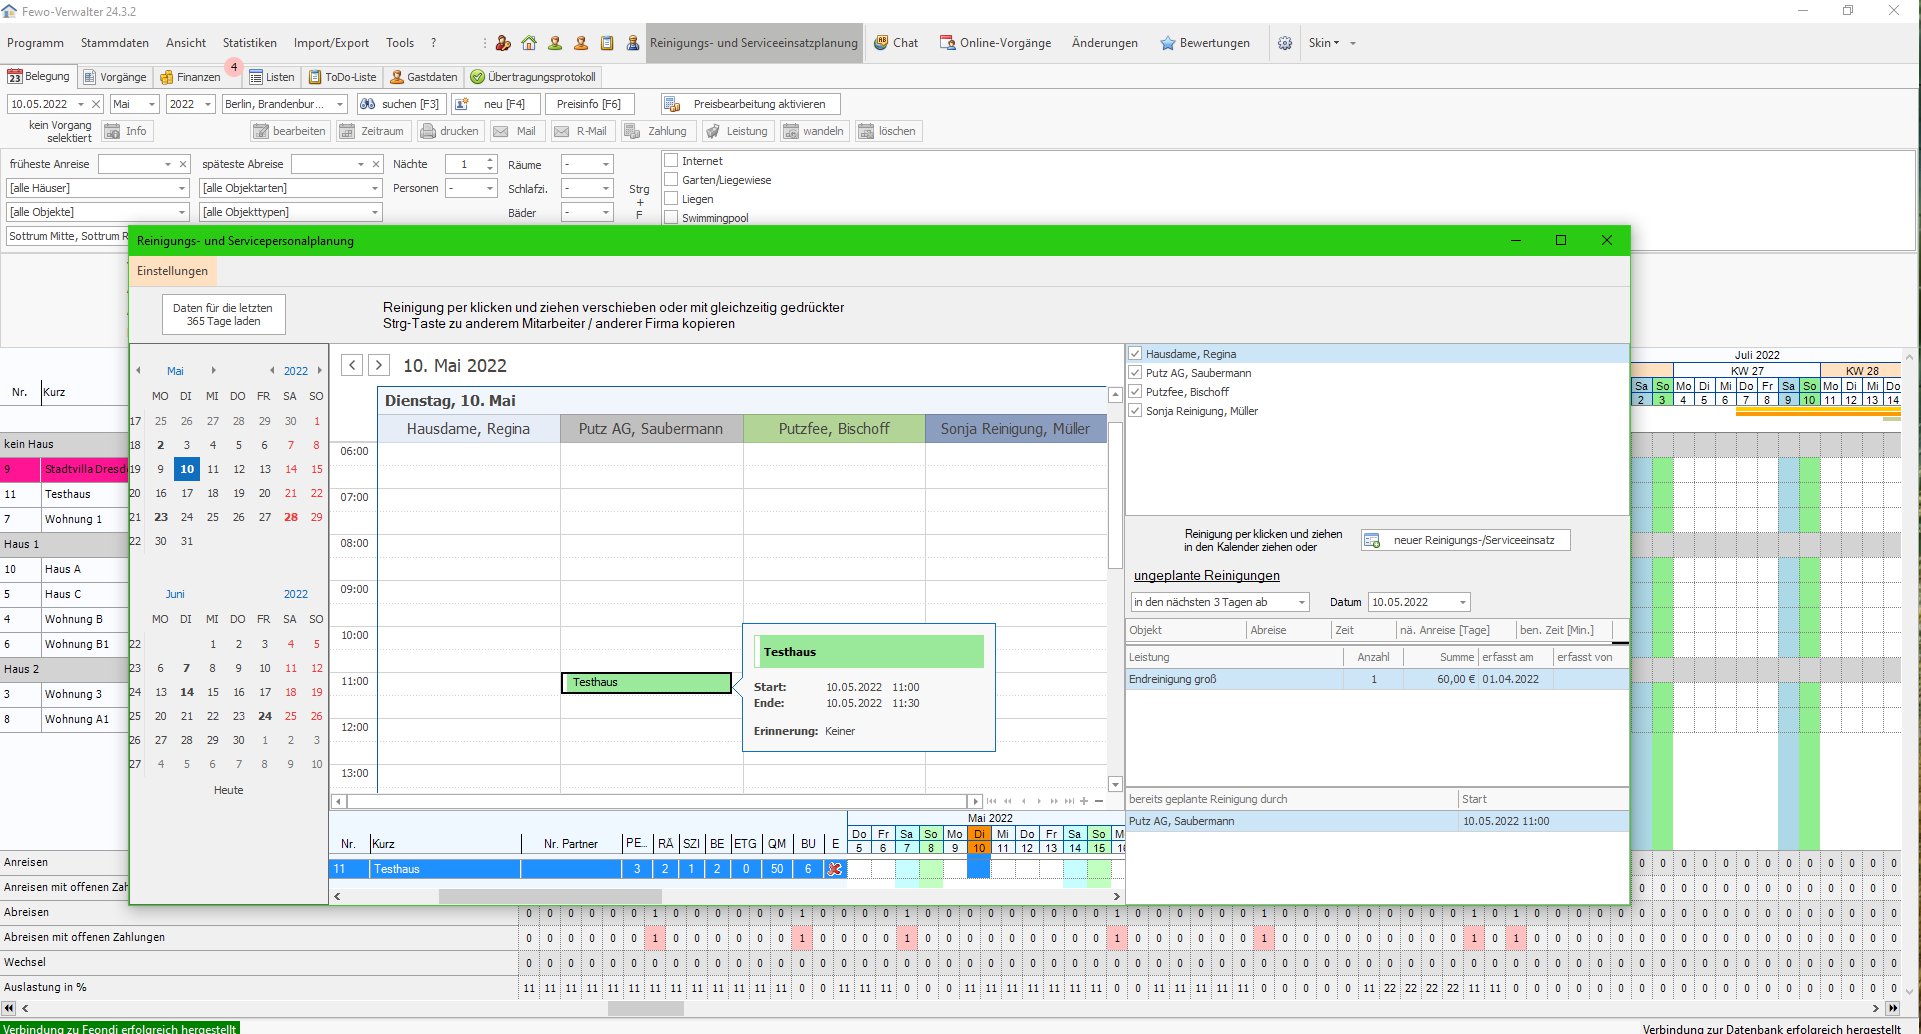
Task: Go to next day arrow in planner
Action: coord(379,365)
